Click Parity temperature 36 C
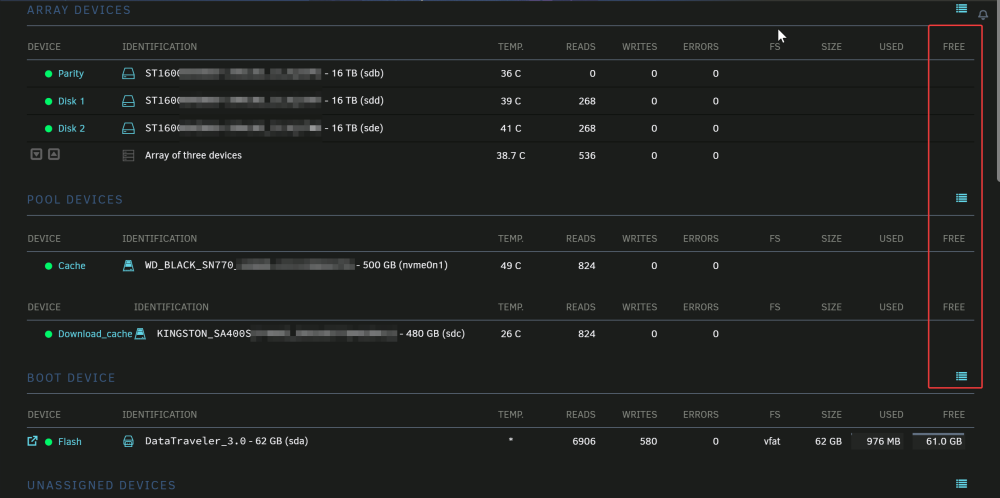 (x=511, y=74)
